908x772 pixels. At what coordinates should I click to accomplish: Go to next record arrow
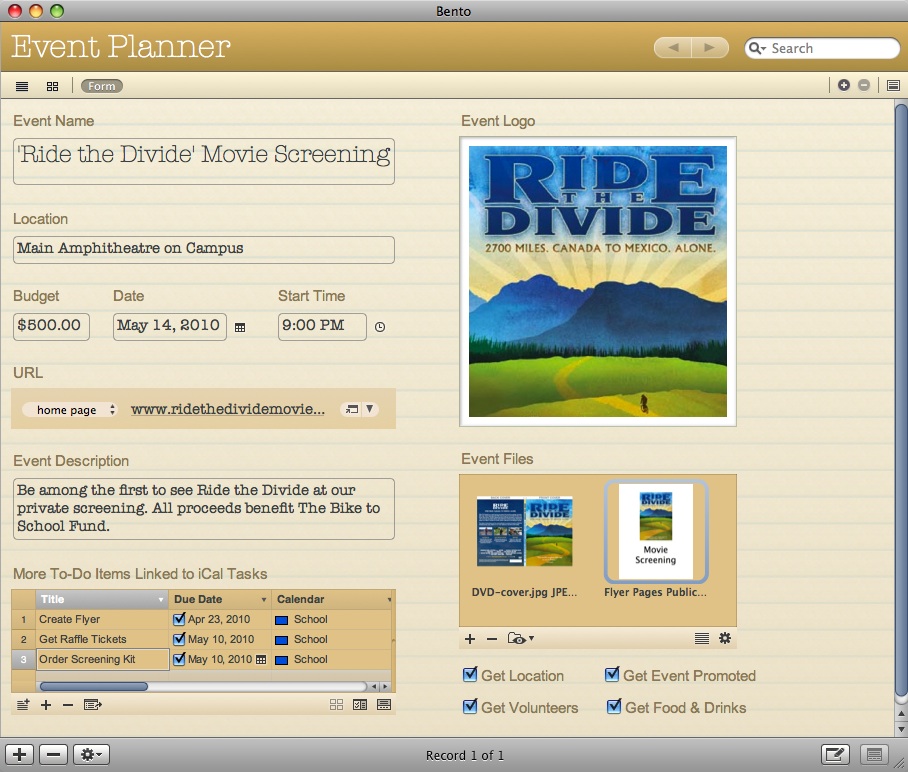click(x=710, y=47)
